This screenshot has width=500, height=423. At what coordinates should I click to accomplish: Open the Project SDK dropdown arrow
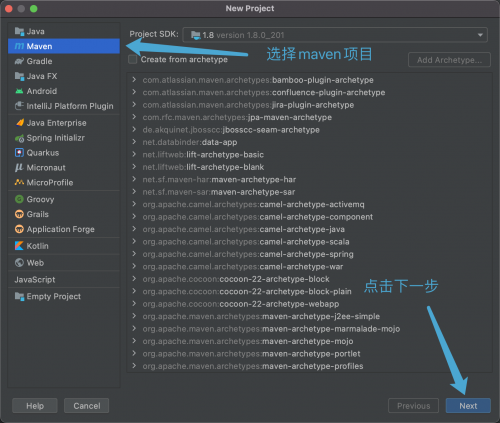[480, 35]
